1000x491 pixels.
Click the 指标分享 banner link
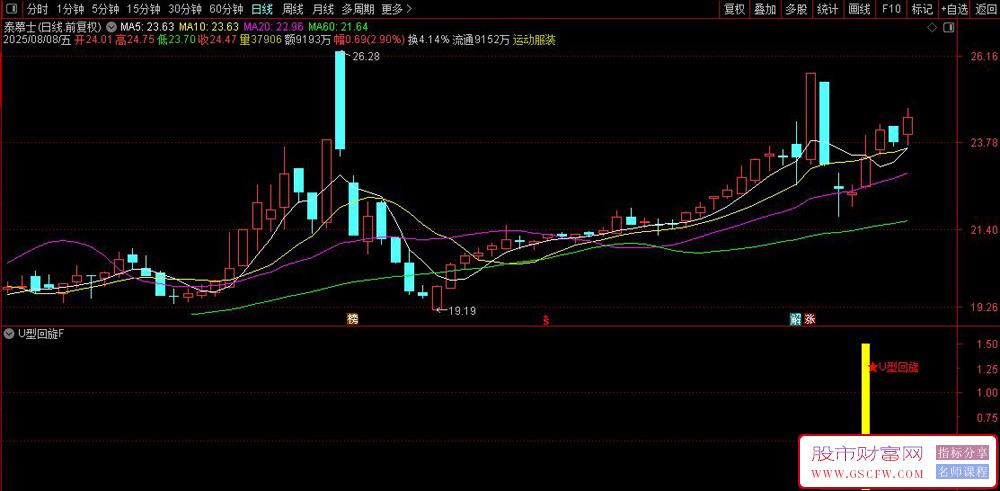(x=962, y=452)
